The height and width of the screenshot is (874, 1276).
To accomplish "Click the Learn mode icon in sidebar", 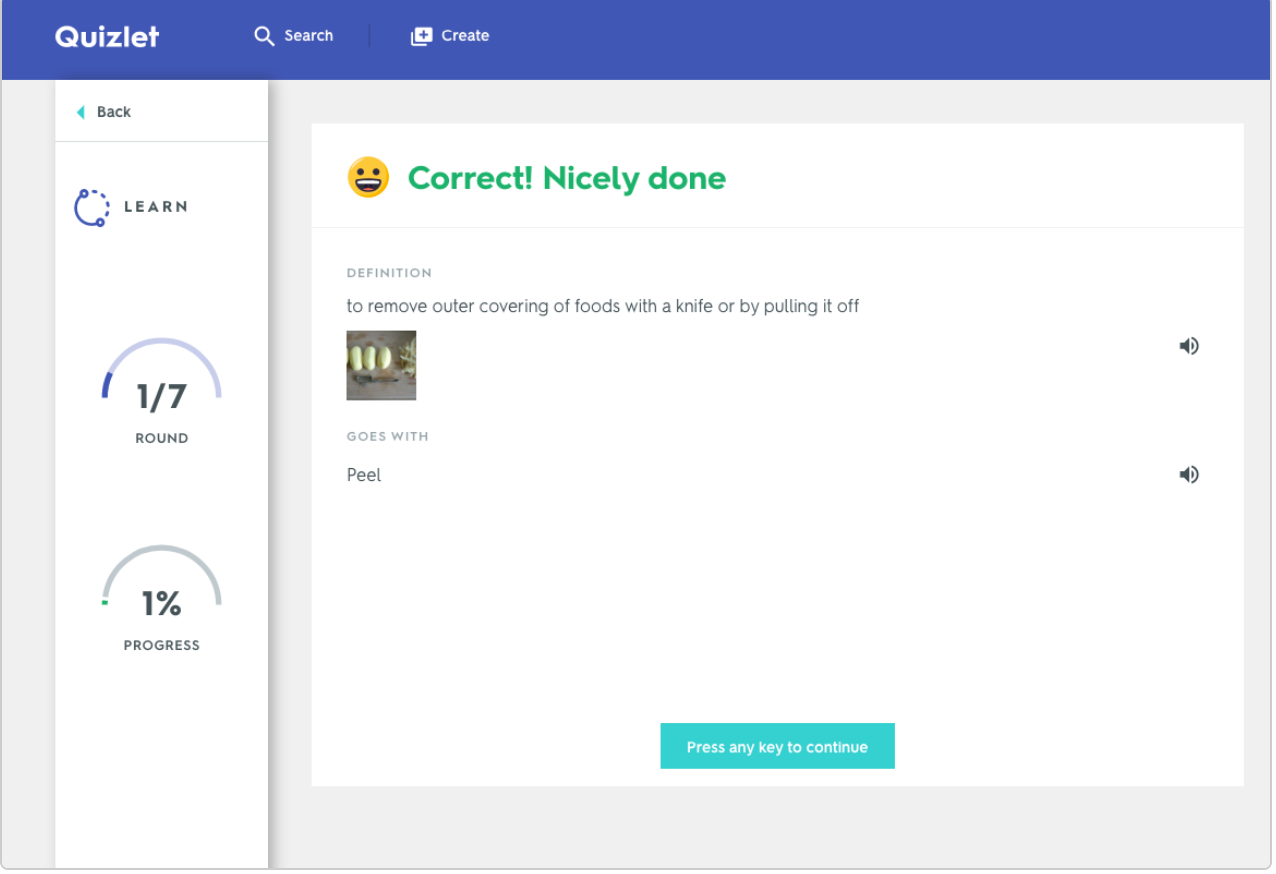I will pos(91,207).
